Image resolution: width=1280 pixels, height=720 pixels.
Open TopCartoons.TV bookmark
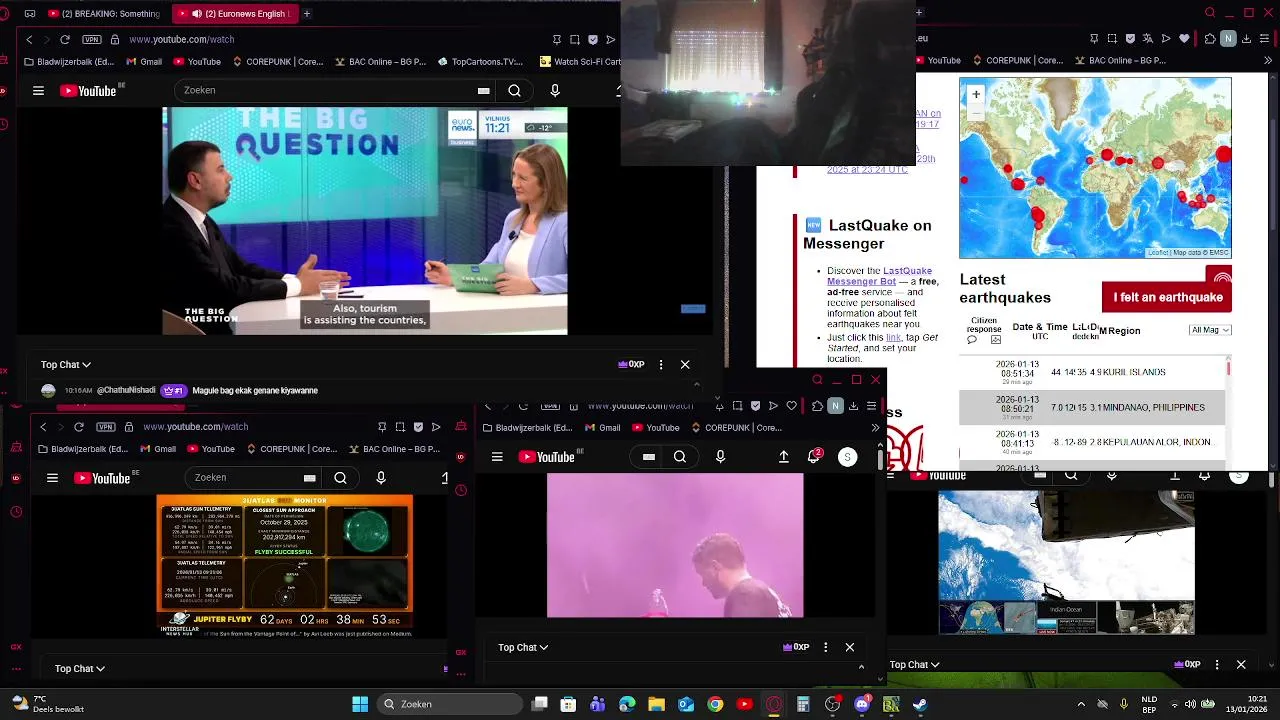point(479,62)
